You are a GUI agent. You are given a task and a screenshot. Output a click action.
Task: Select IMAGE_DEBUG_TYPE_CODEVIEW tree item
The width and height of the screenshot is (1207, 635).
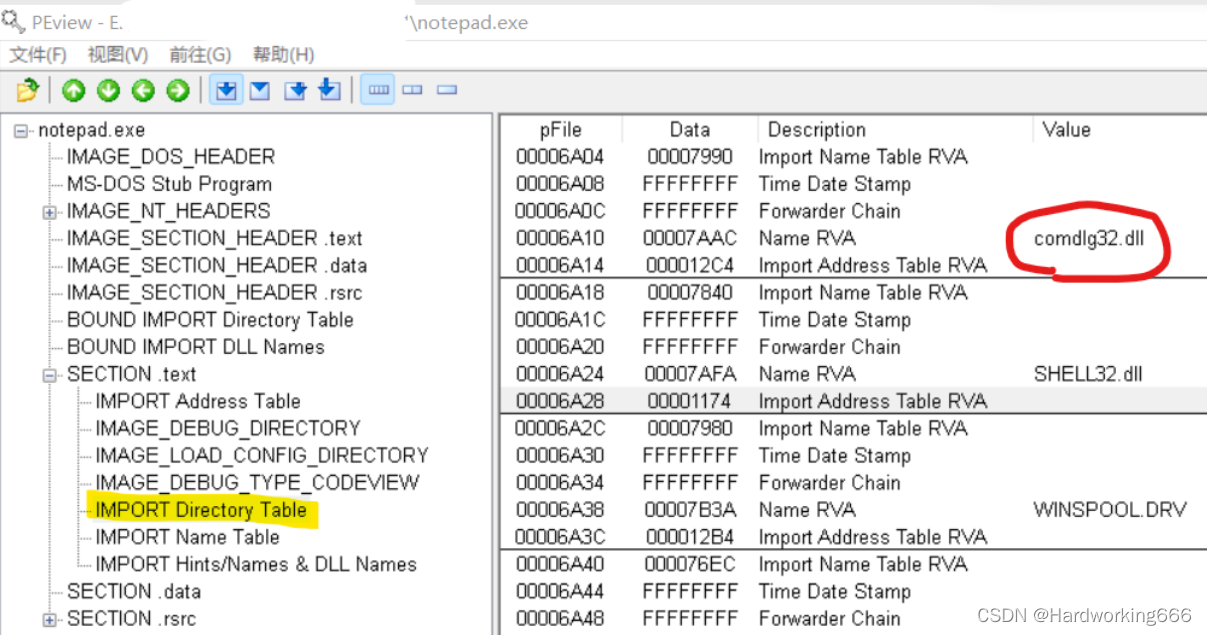(x=257, y=482)
